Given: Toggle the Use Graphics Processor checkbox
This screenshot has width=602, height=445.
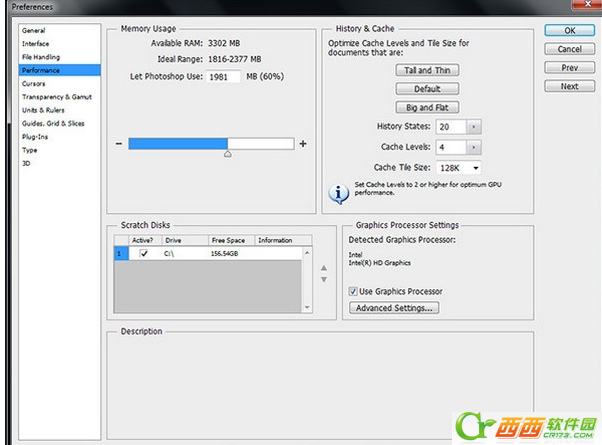Looking at the screenshot, I should click(x=353, y=291).
